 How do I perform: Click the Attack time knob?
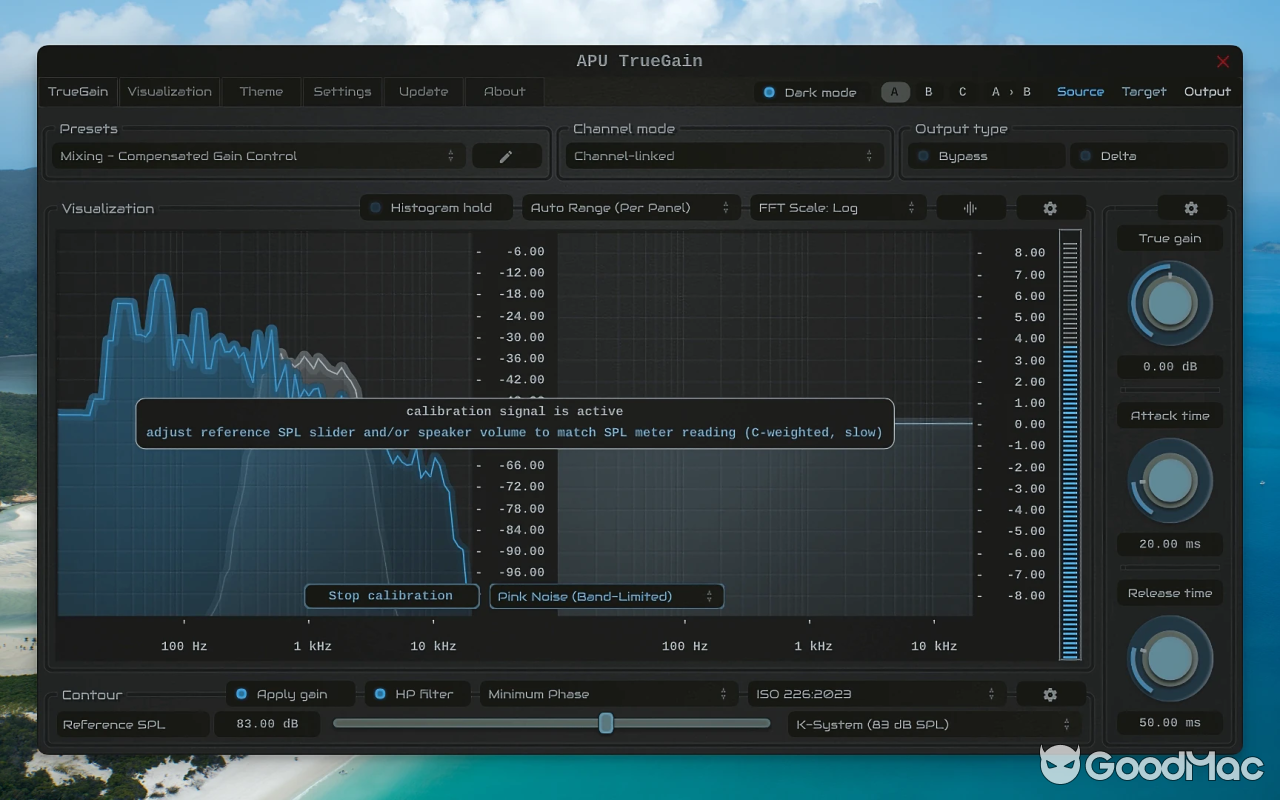[x=1169, y=481]
